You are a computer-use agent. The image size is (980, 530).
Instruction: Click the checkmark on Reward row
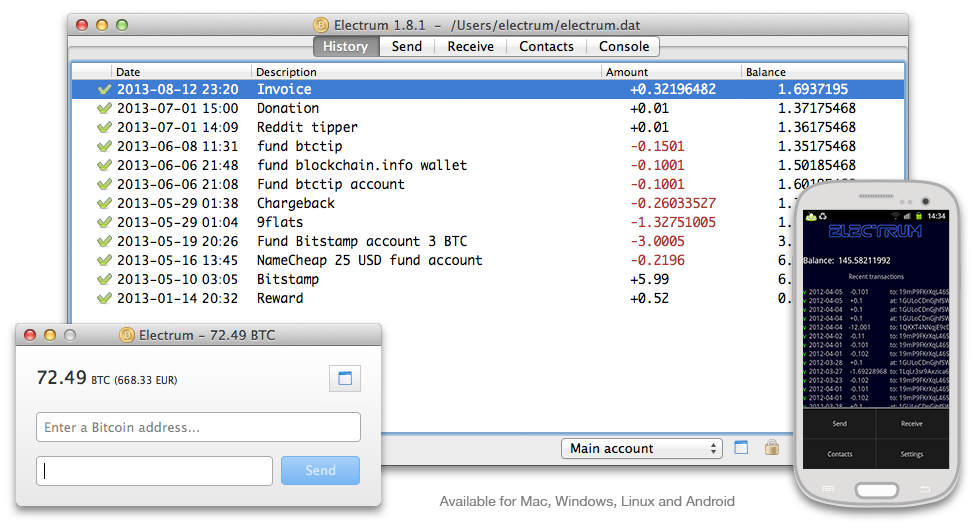[x=104, y=298]
